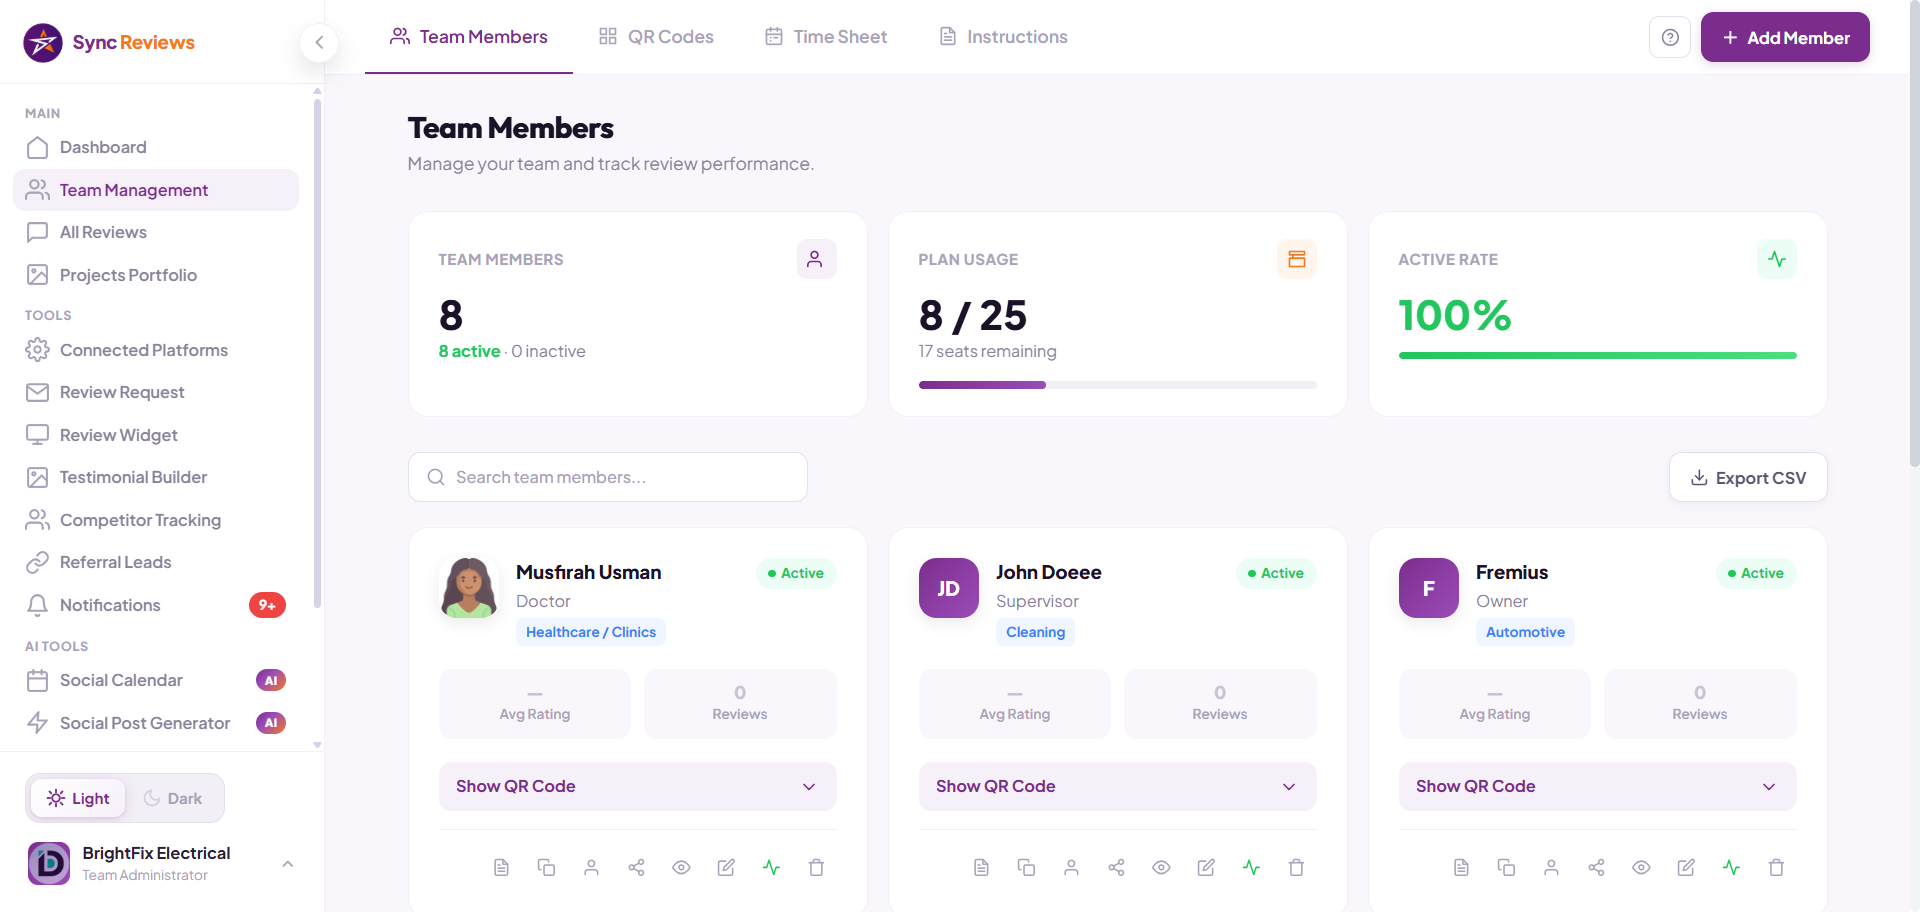1920x912 pixels.
Task: Click the Plan Usage progress bar
Action: (1117, 385)
